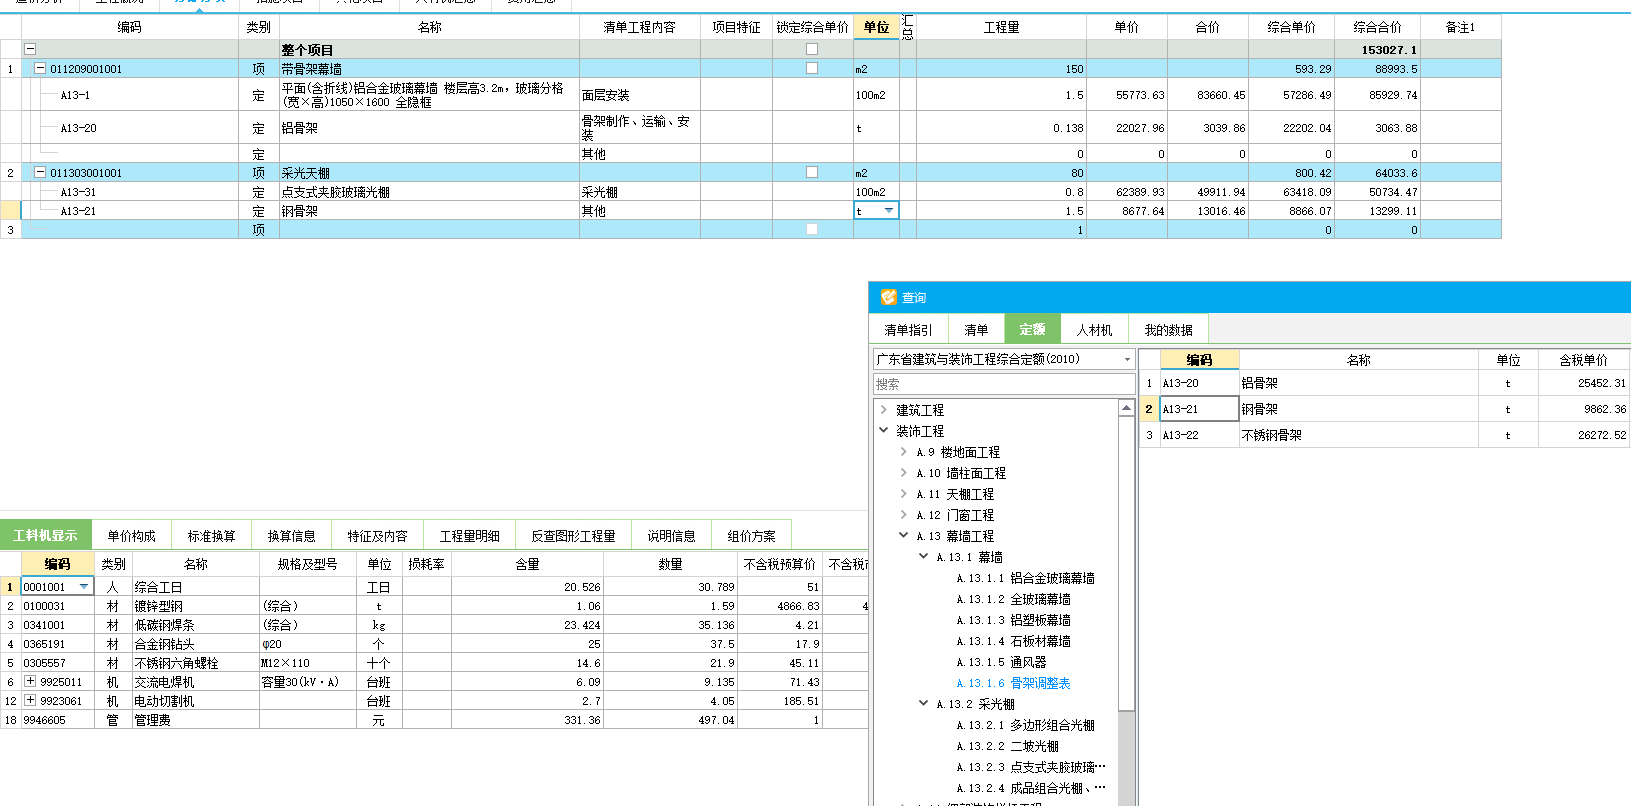Switch to 清单指引 tab
This screenshot has height=806, width=1631.
pyautogui.click(x=908, y=329)
